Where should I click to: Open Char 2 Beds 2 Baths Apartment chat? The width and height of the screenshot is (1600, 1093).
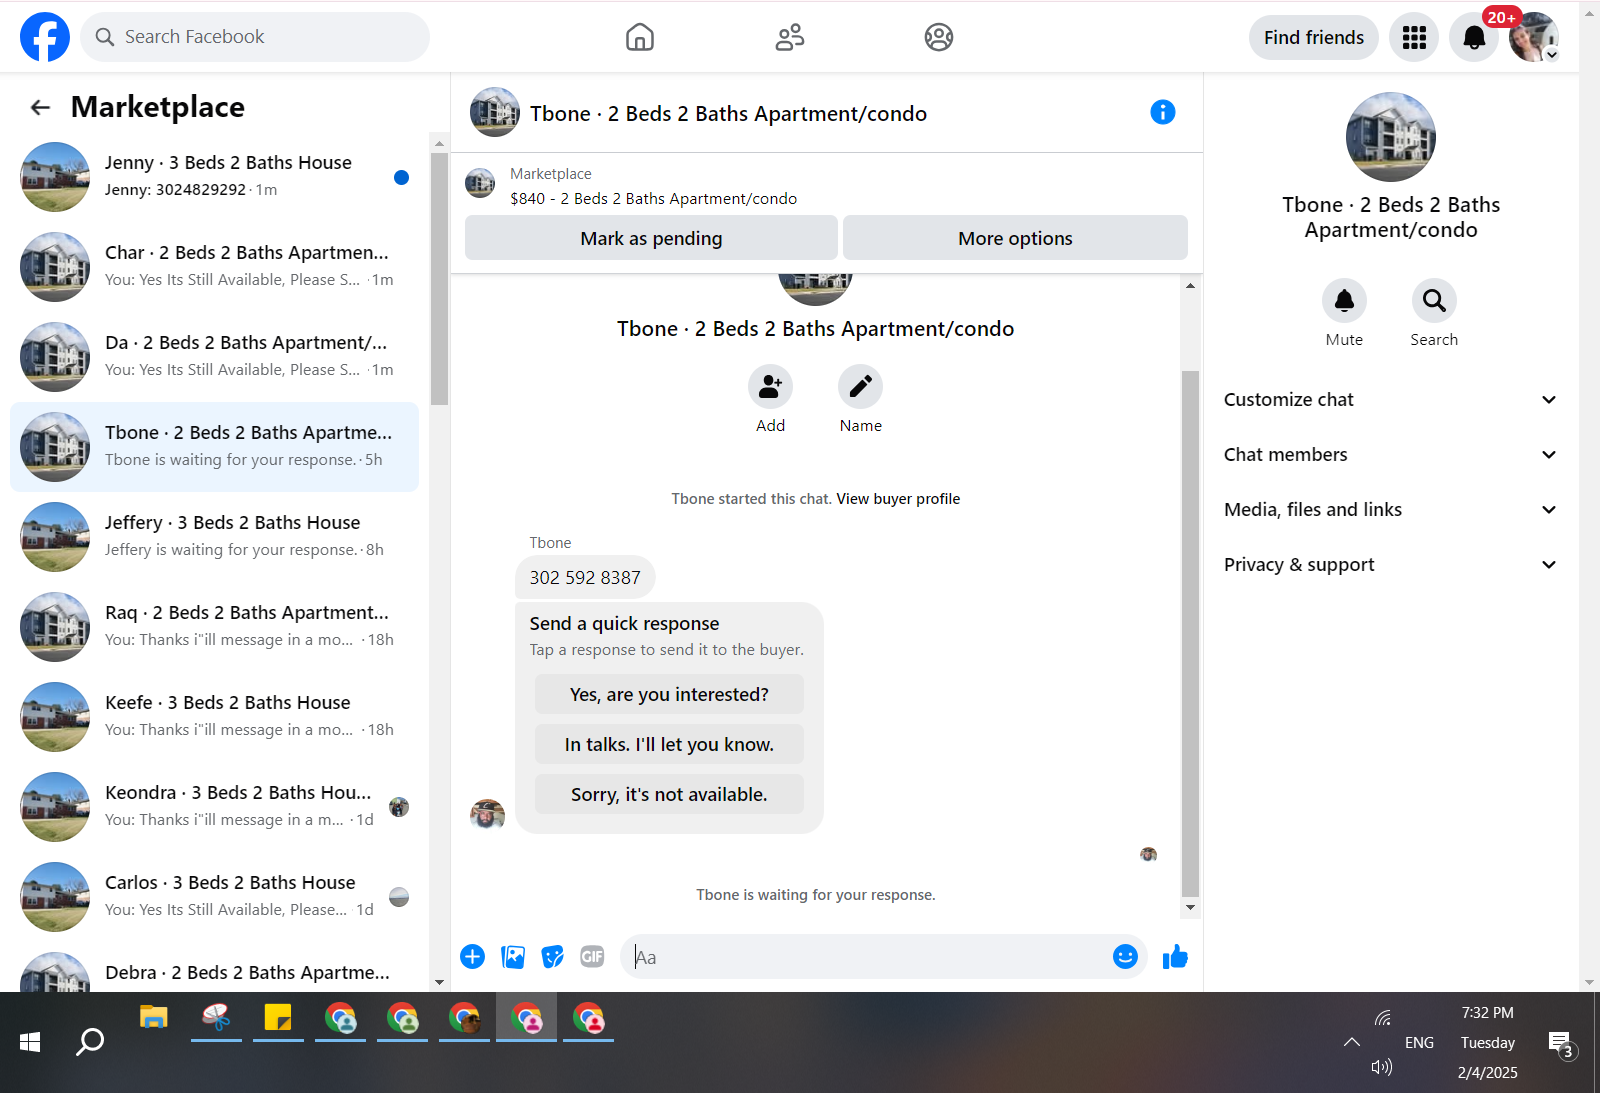[215, 267]
